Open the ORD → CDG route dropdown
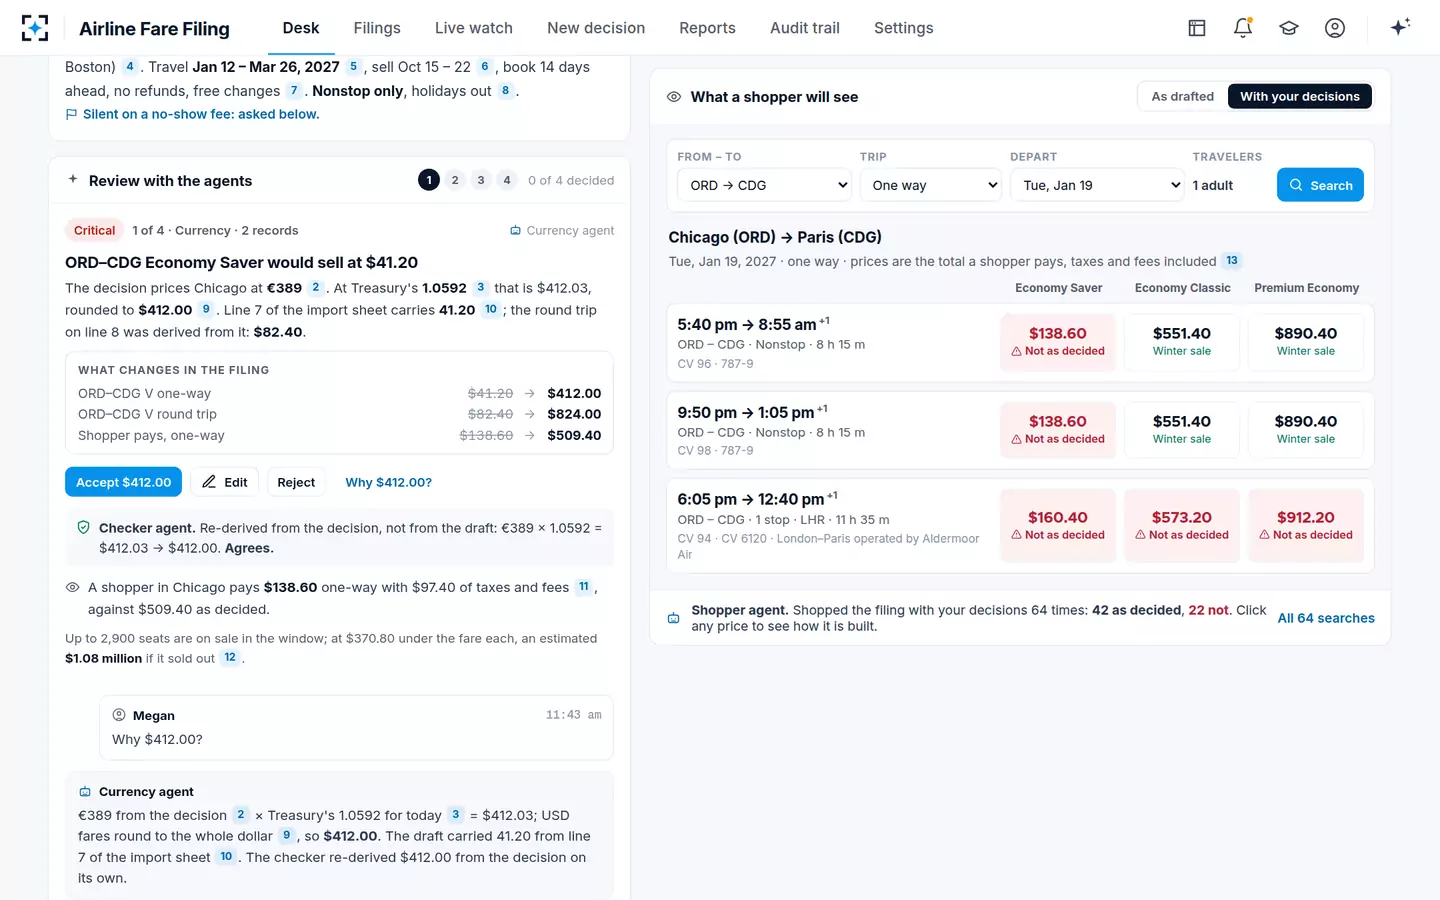1440x900 pixels. [765, 185]
